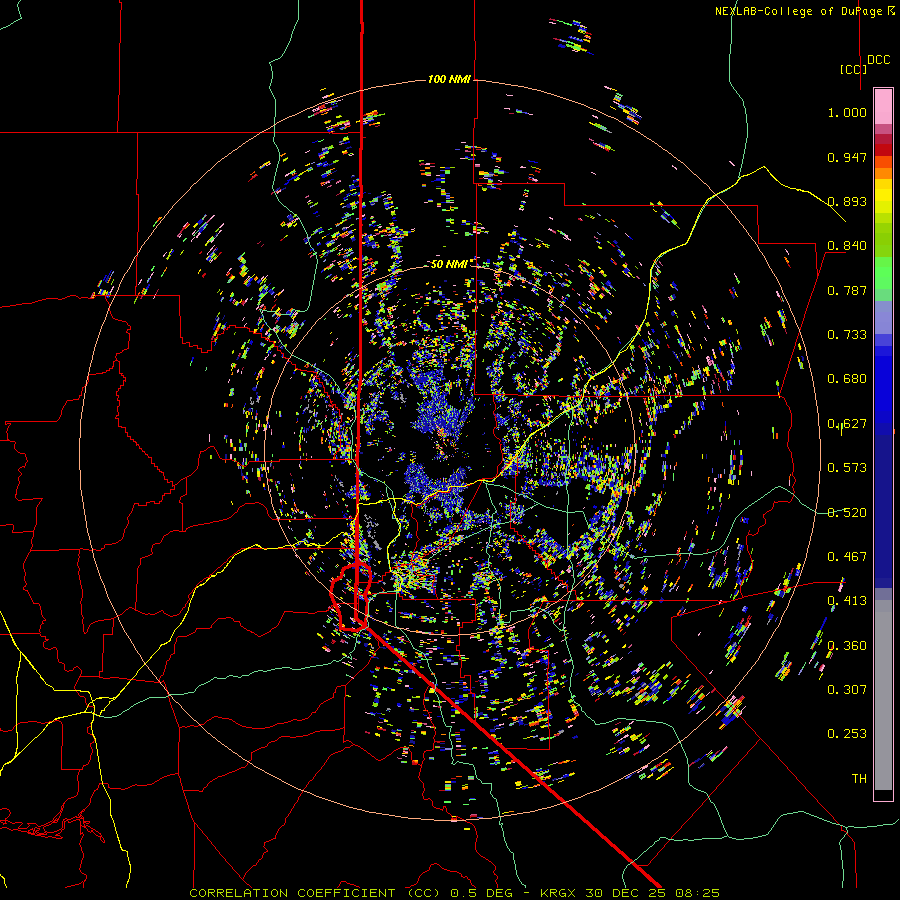Click the 1.000 color scale value
Image resolution: width=900 pixels, height=900 pixels.
847,112
